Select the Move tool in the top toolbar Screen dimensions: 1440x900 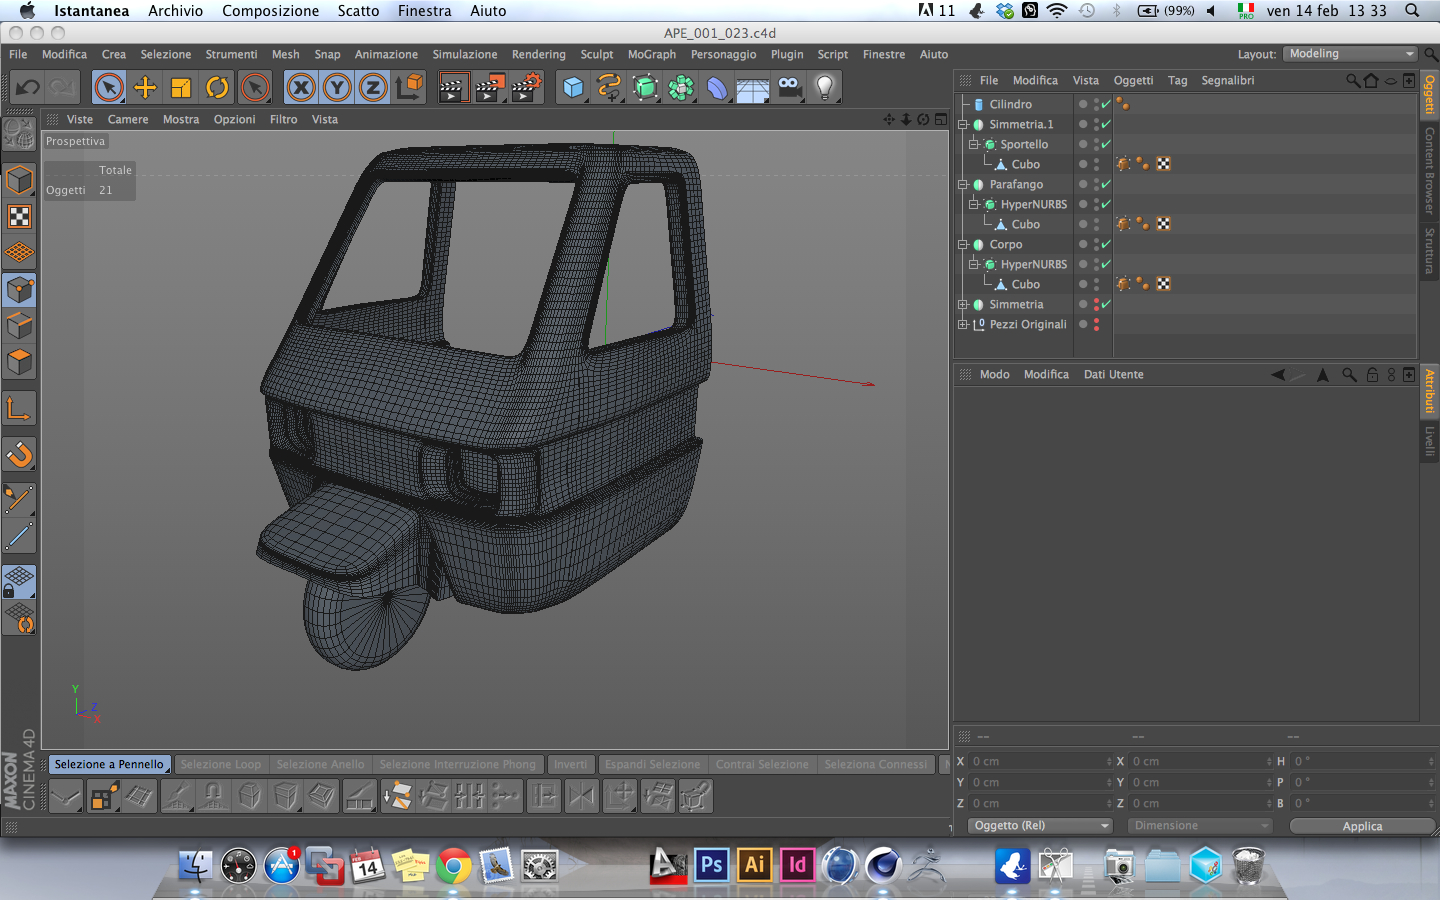[145, 88]
